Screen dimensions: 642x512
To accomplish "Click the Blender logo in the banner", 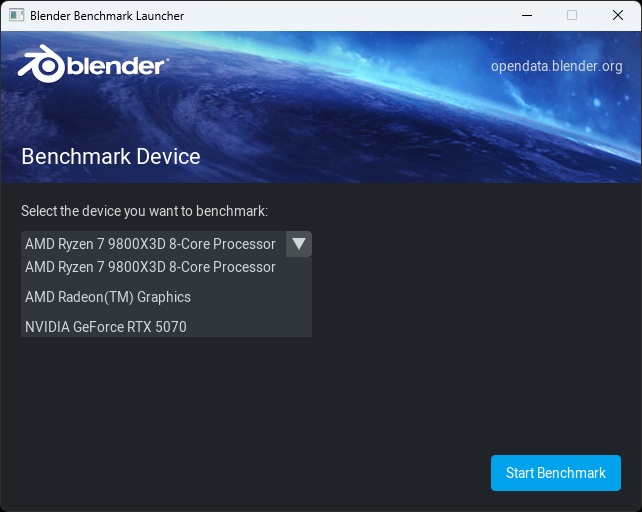I will coord(93,64).
